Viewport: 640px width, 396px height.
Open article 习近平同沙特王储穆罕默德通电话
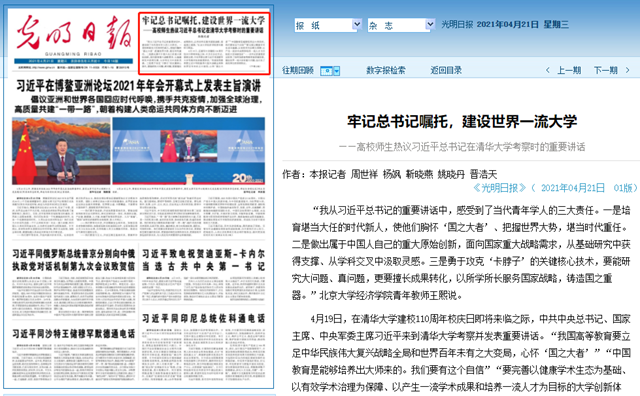73,334
